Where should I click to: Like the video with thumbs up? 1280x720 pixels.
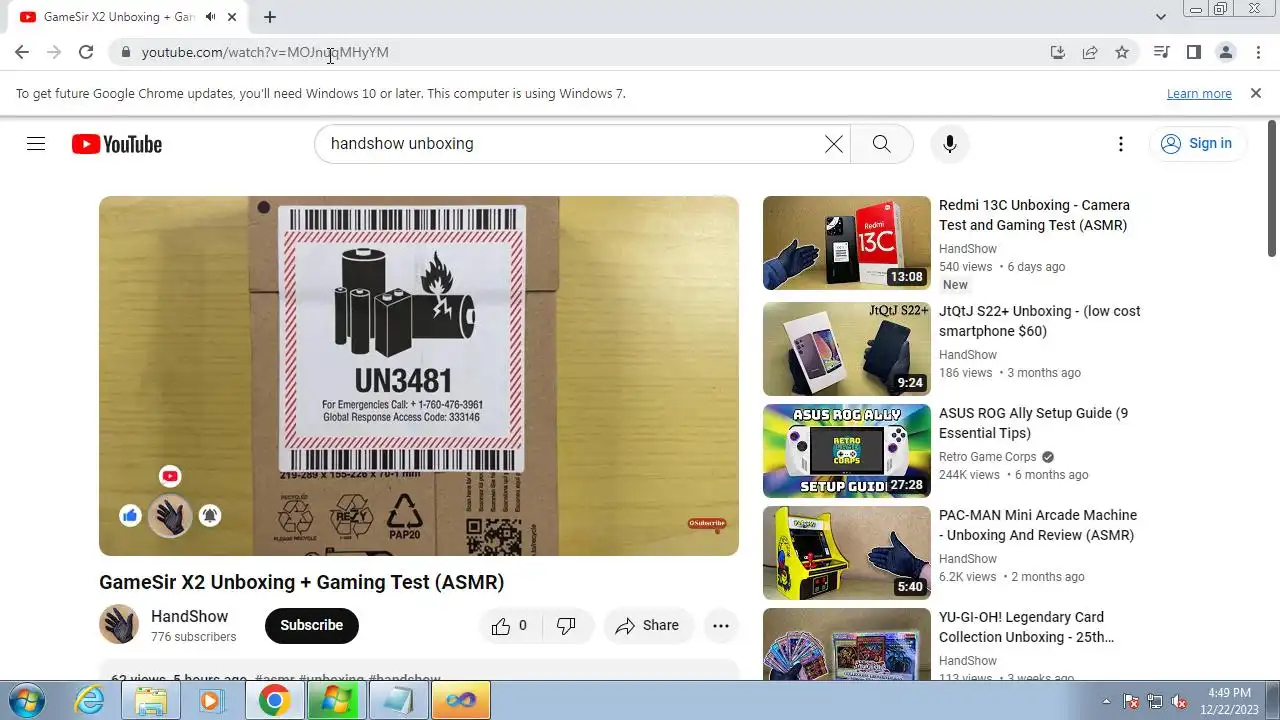508,626
